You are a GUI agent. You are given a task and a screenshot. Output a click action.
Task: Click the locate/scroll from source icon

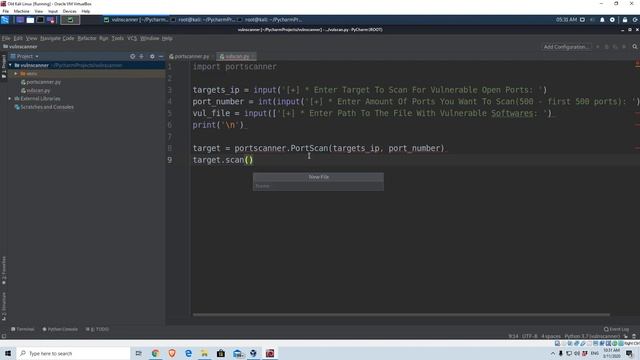click(133, 56)
